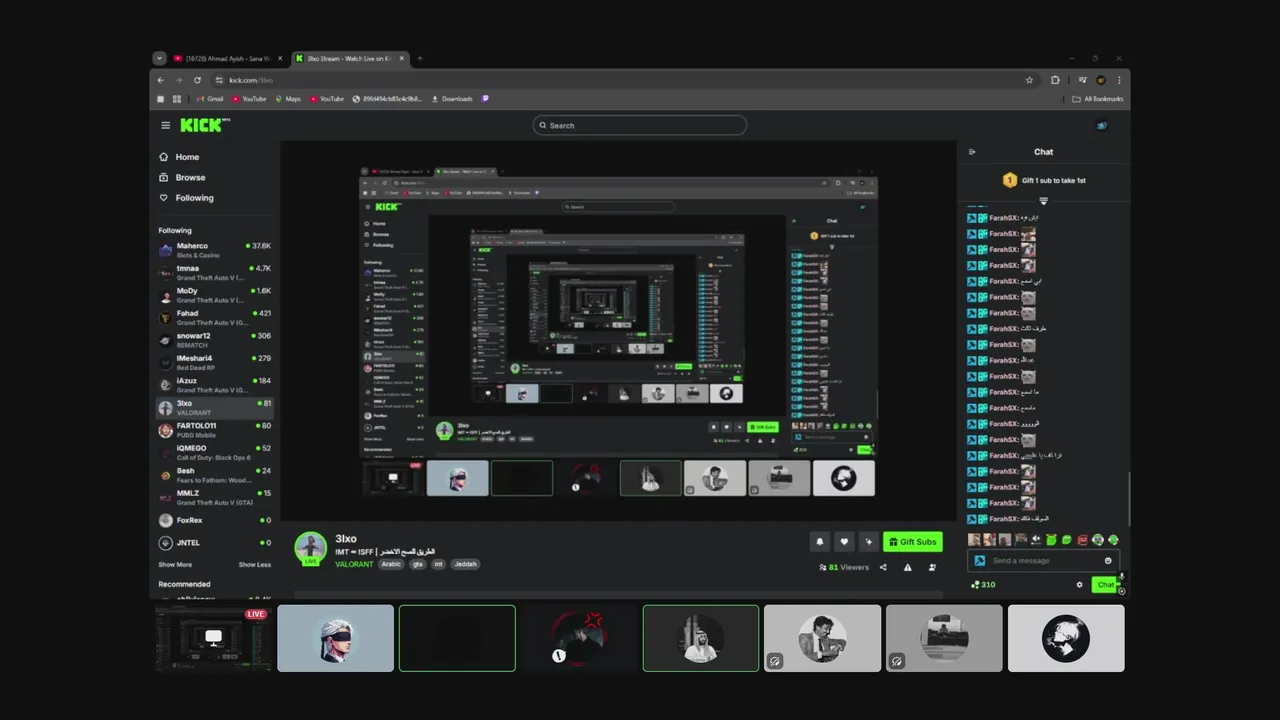Open the iAzuz channel in Following
1280x720 pixels.
click(x=214, y=385)
